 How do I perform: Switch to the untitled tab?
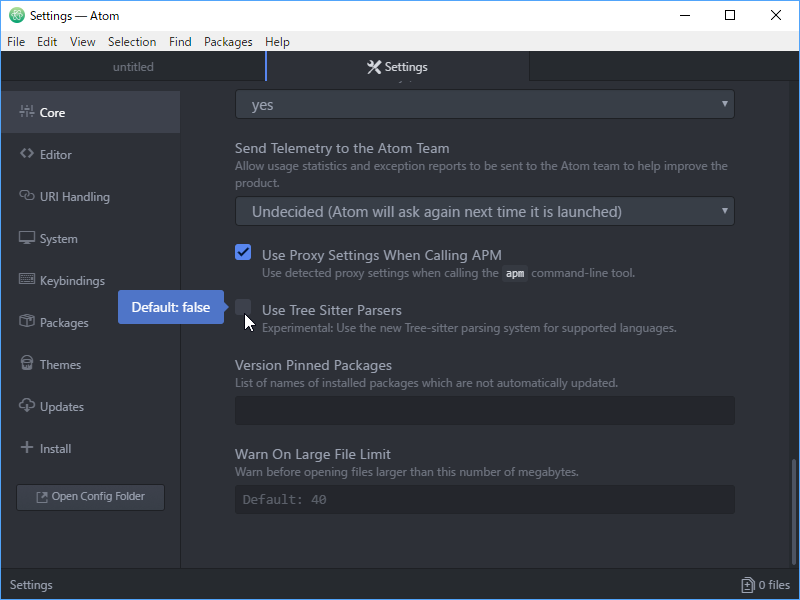pos(133,67)
